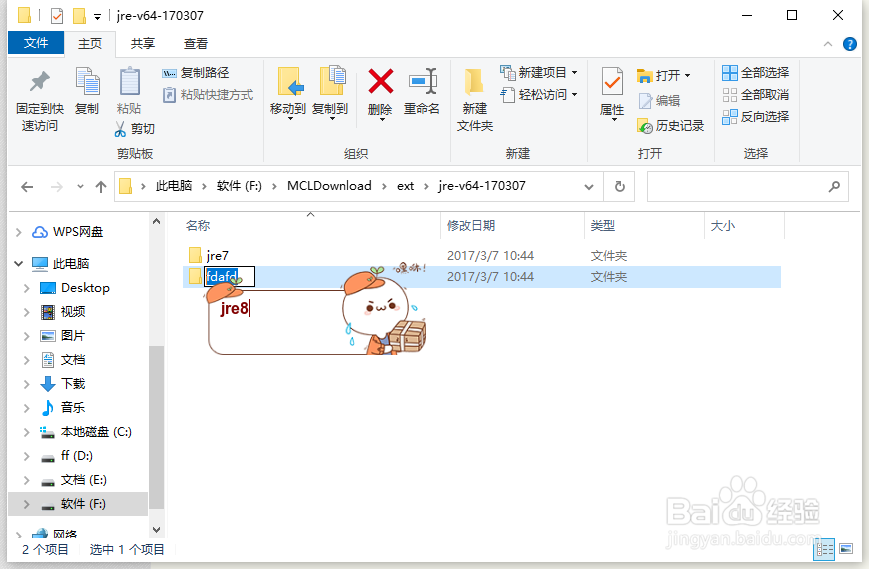Open recent locations dropdown arrow
869x569 pixels.
click(80, 187)
